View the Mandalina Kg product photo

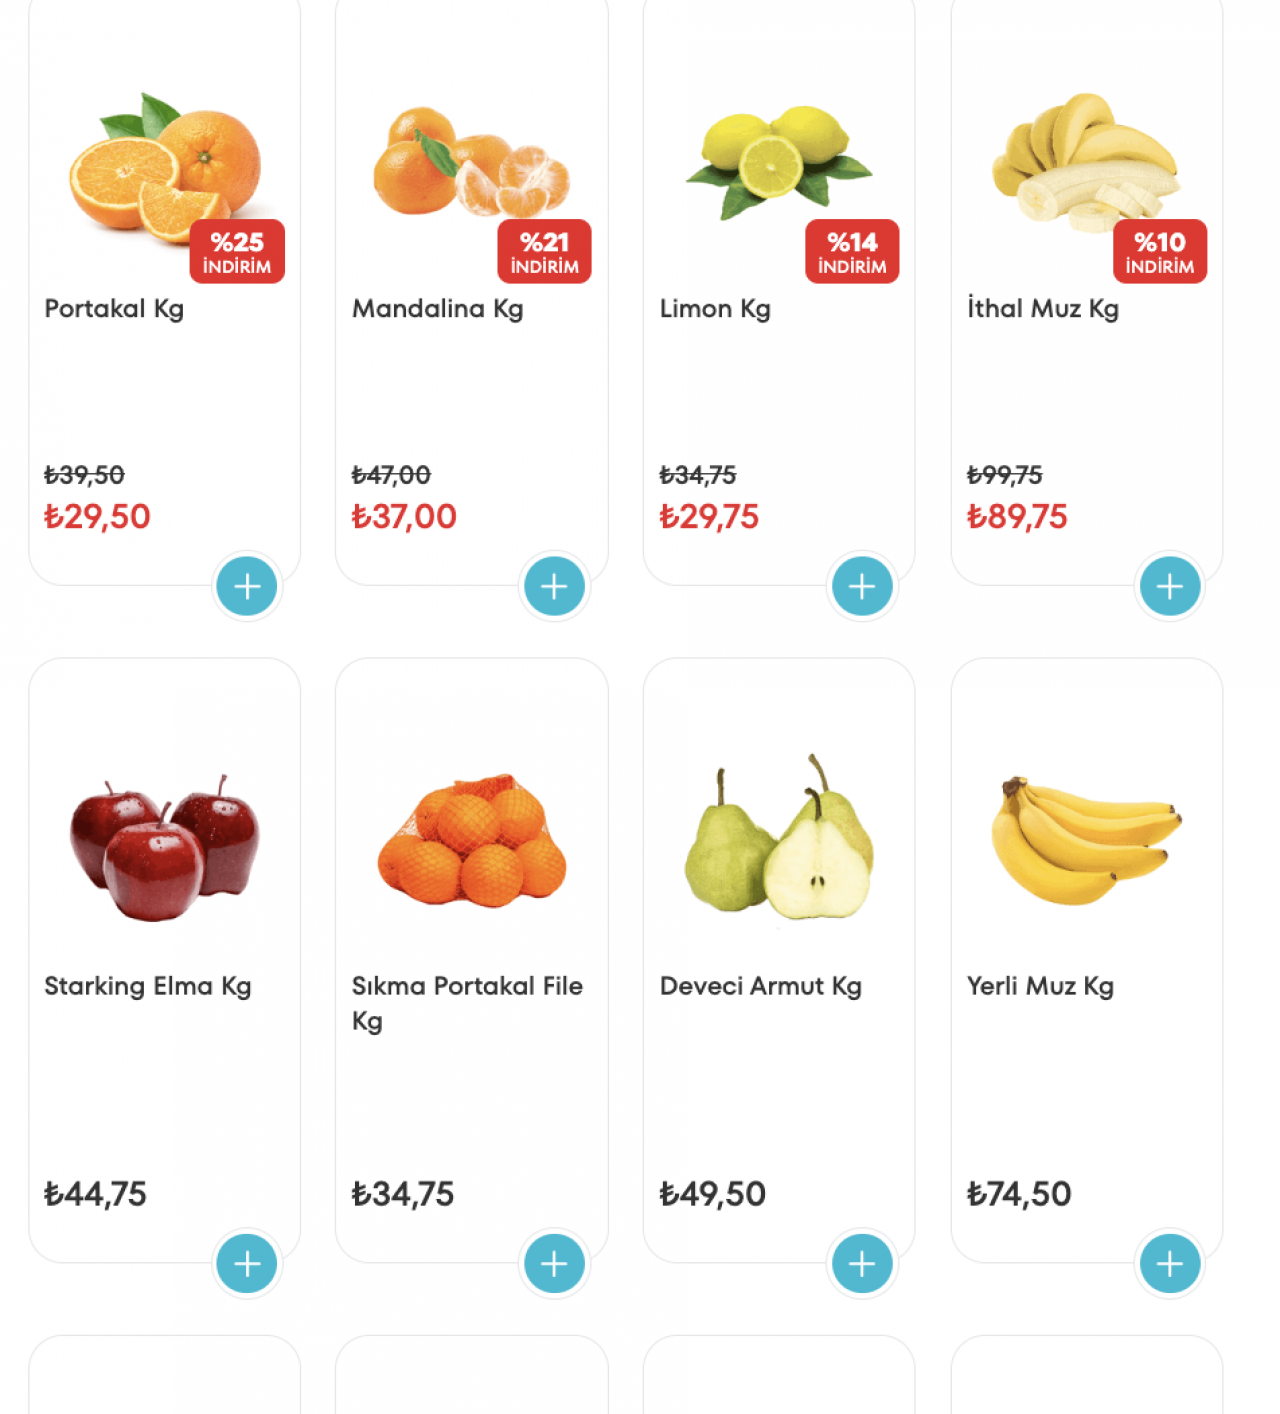coord(470,165)
